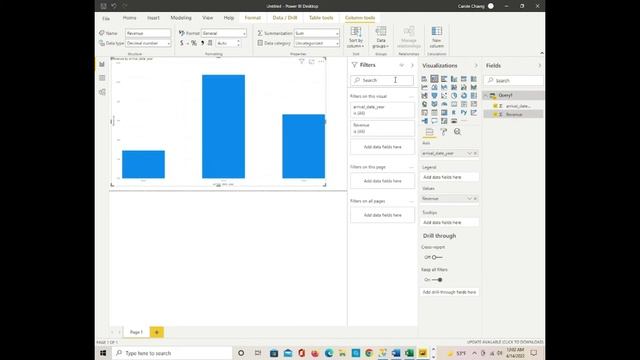Pick the area chart visualization
The height and width of the screenshot is (360, 640).
pyautogui.click(x=434, y=87)
